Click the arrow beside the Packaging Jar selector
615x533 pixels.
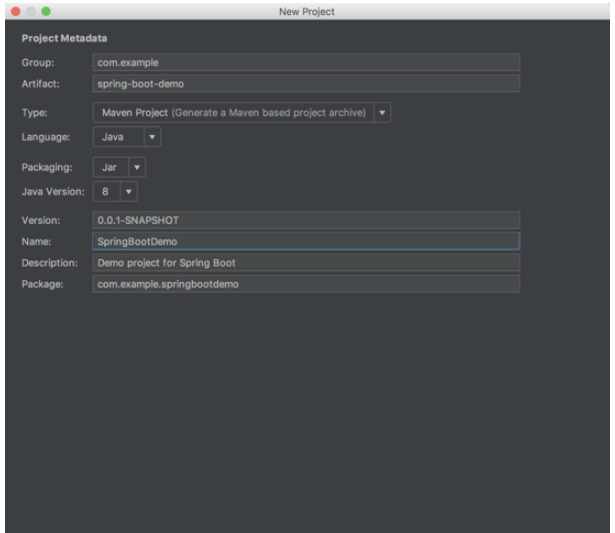137,167
